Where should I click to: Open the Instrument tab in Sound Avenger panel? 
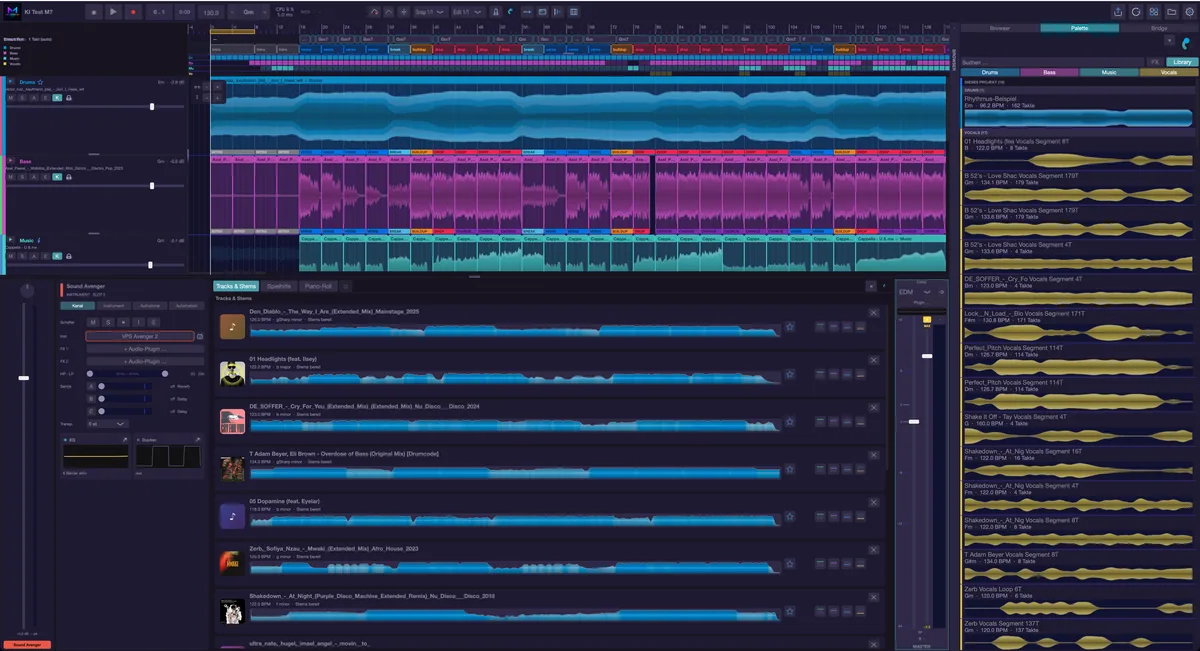[114, 306]
